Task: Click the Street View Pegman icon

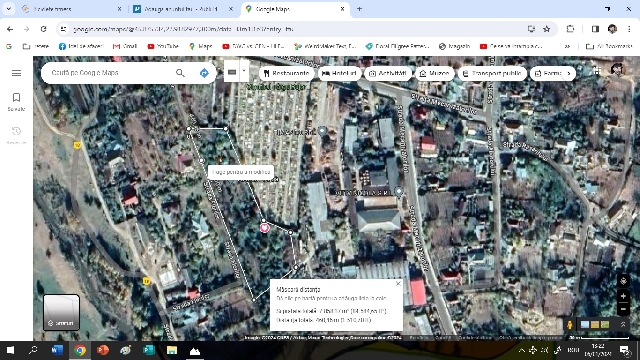Action: point(569,325)
